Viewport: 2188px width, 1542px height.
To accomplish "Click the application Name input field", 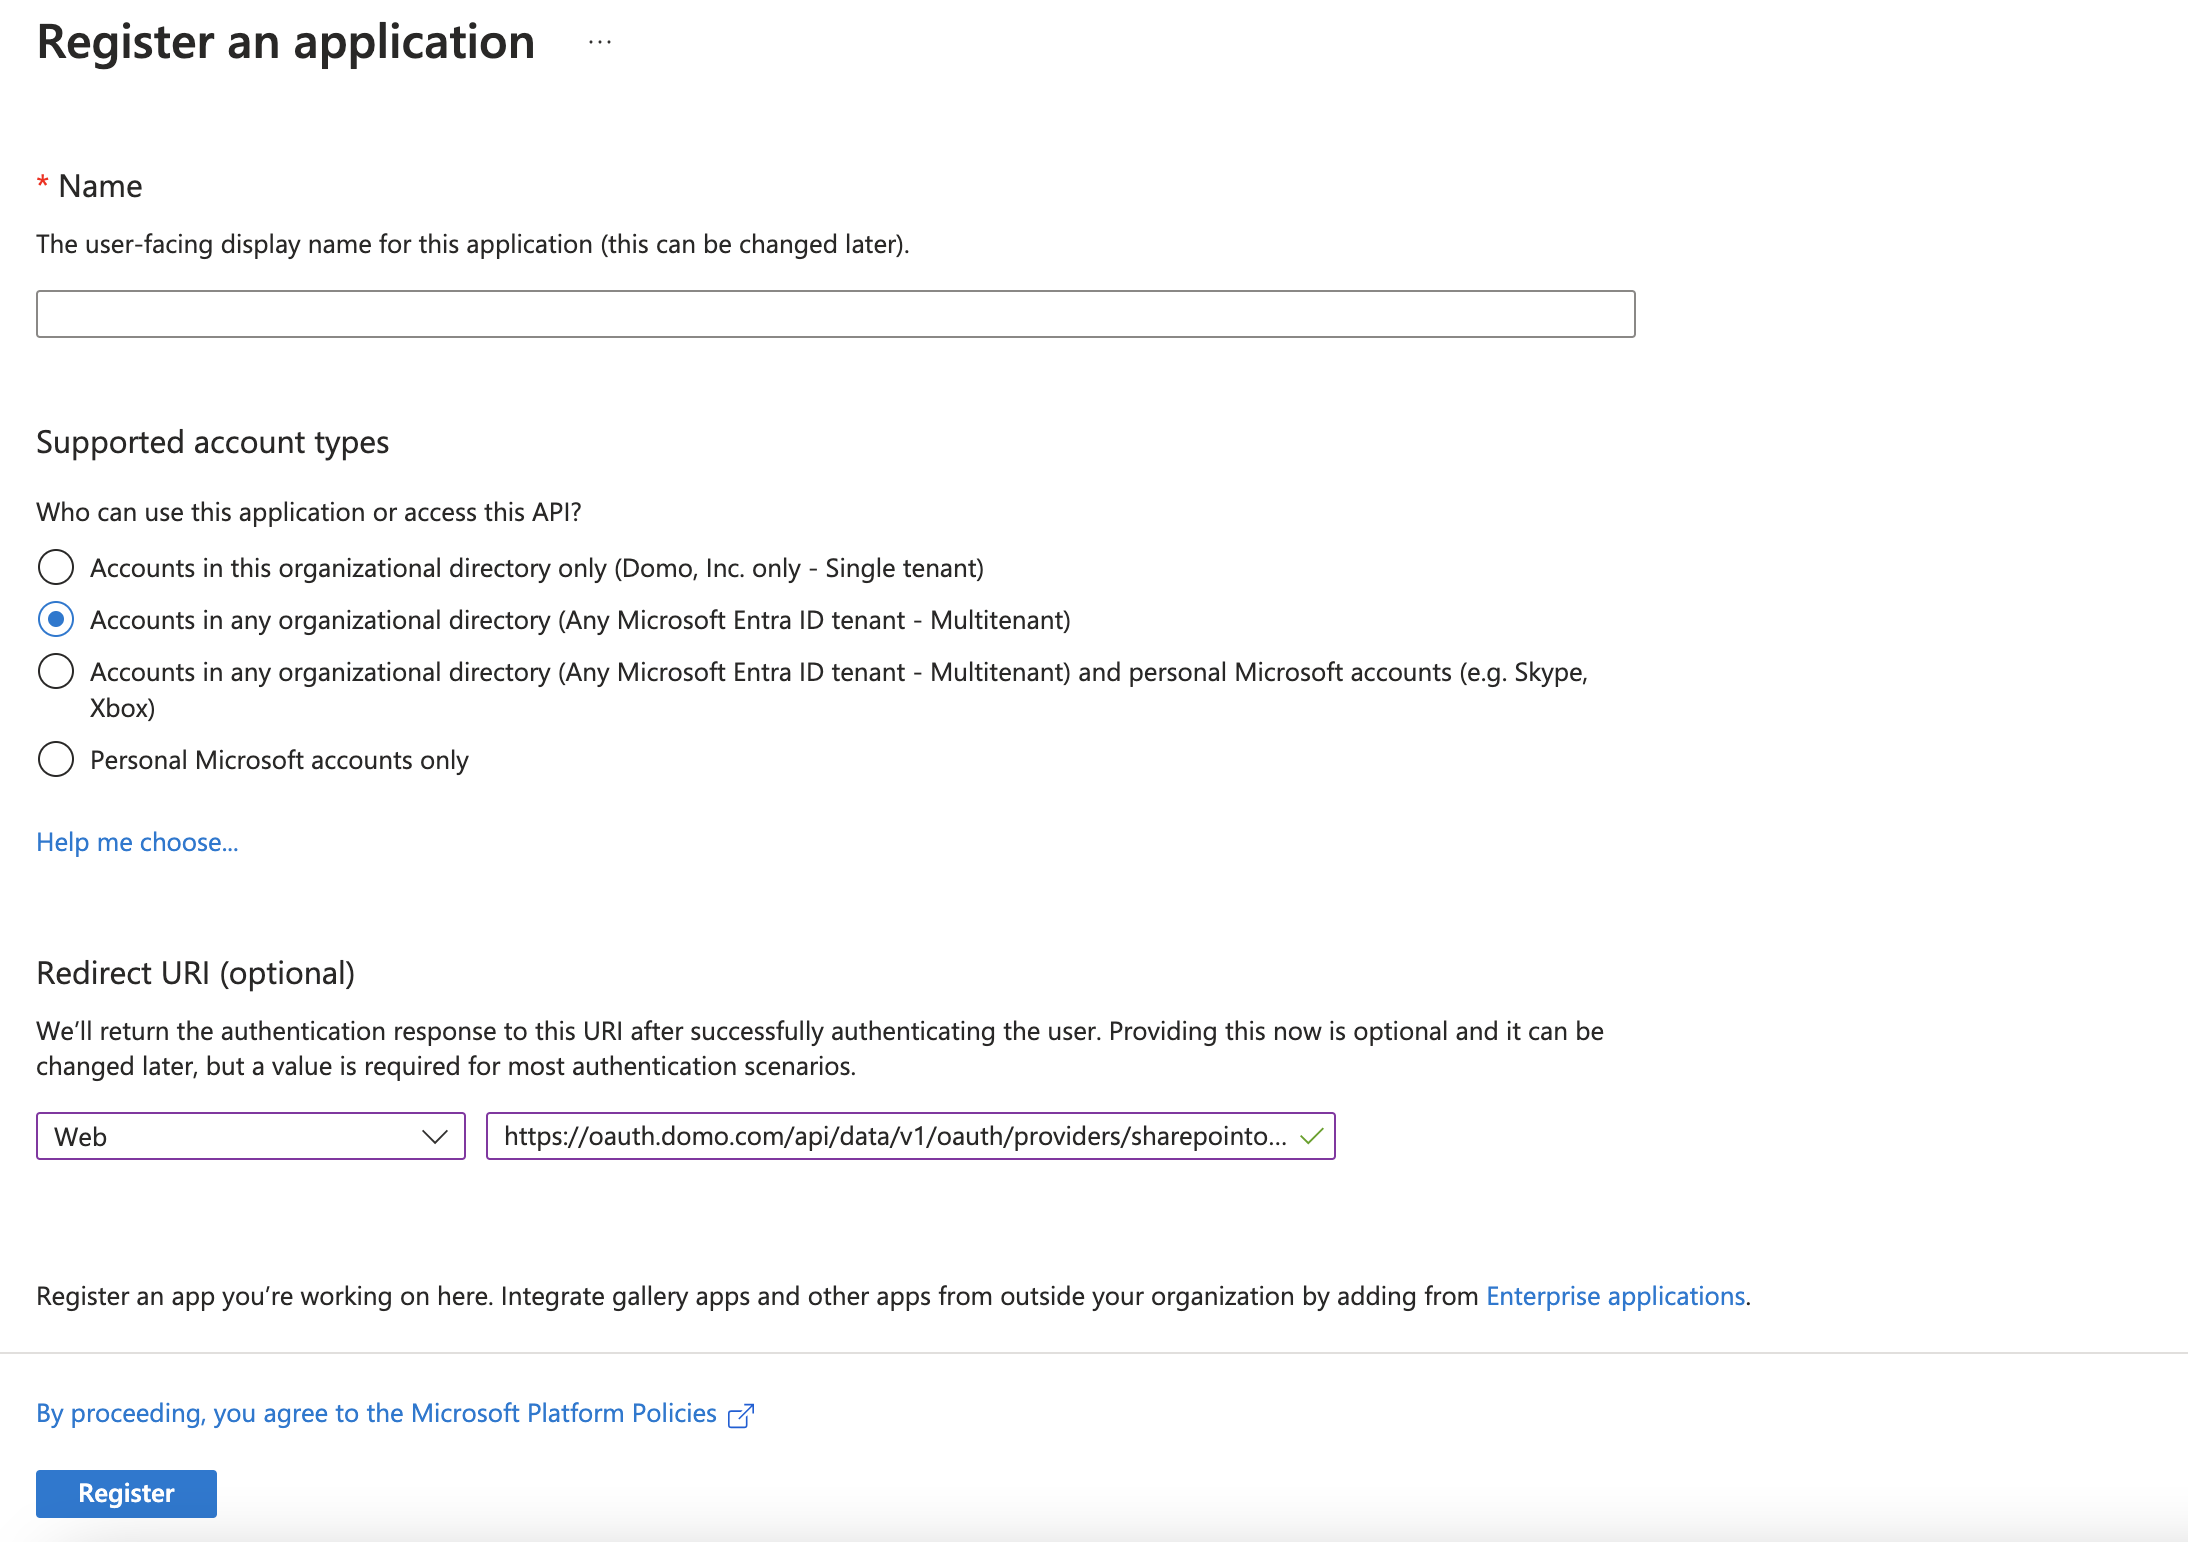I will (x=835, y=313).
